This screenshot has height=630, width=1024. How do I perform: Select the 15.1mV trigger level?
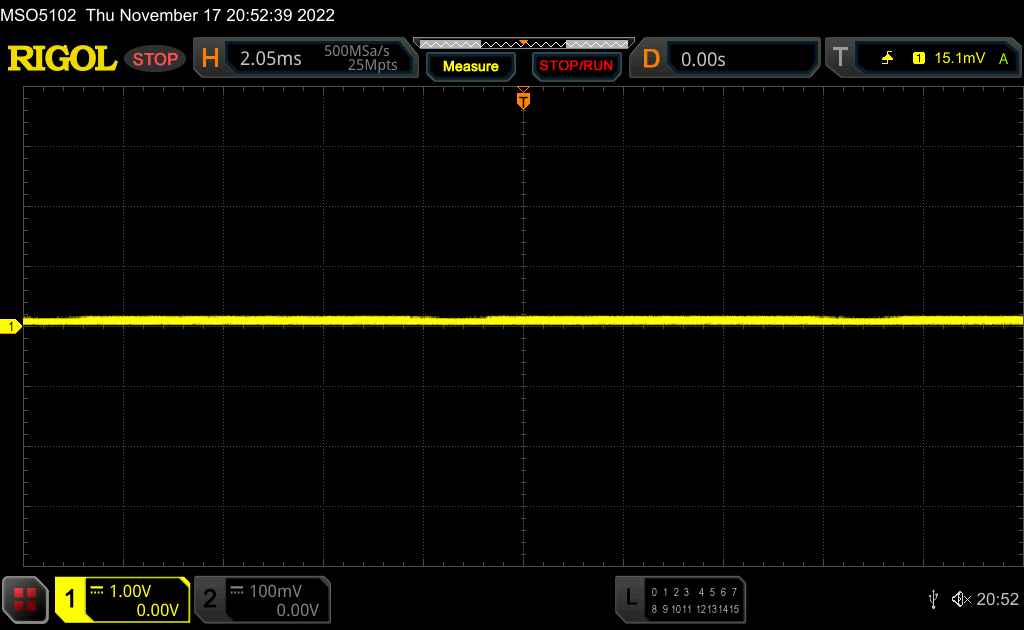click(959, 58)
